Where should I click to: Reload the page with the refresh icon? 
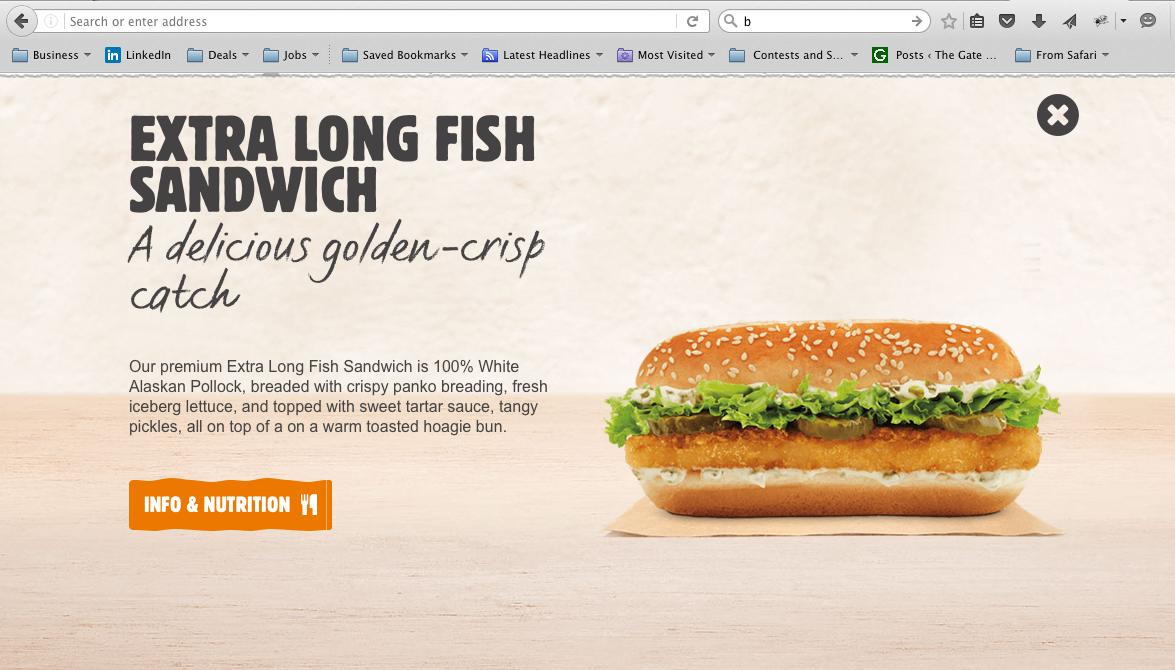pyautogui.click(x=692, y=21)
